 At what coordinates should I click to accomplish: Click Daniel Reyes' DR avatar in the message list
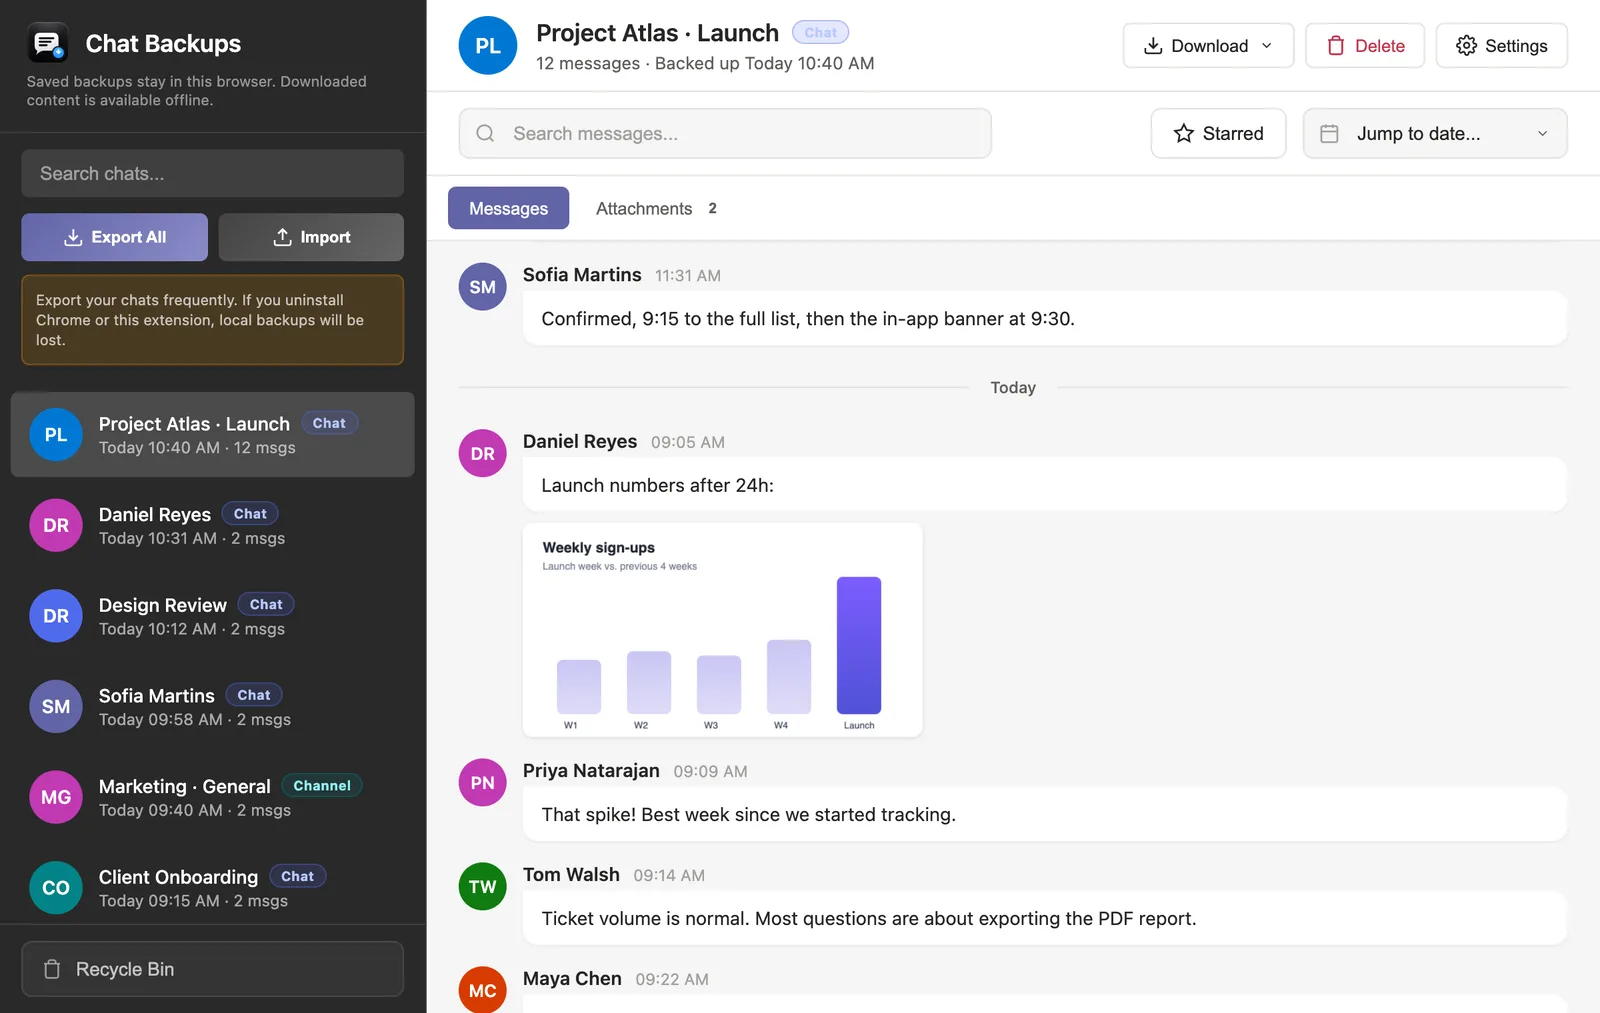(x=483, y=454)
